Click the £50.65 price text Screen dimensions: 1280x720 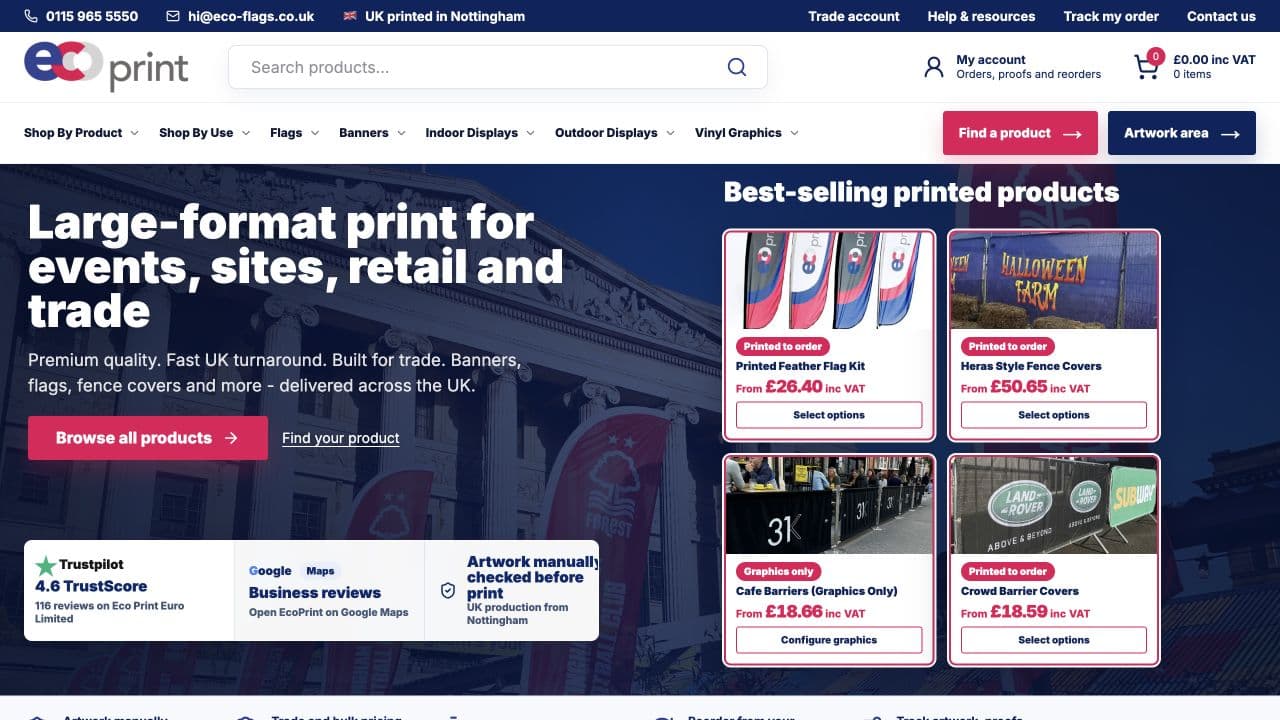1018,387
